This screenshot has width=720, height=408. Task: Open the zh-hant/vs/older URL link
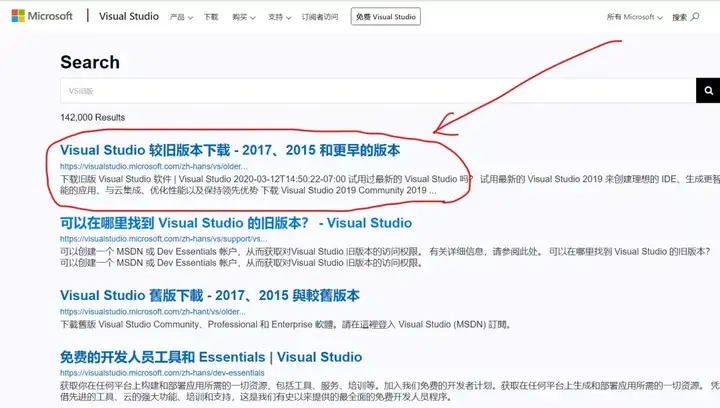[153, 312]
